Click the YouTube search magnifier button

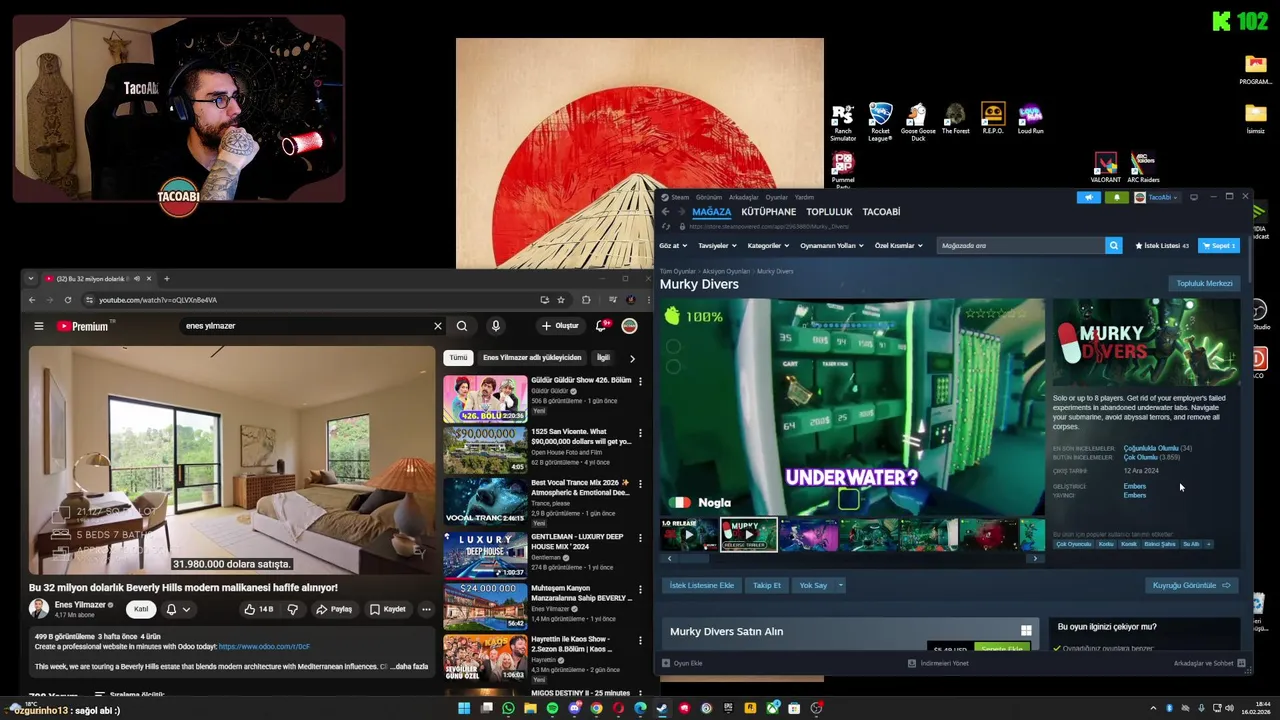click(462, 326)
